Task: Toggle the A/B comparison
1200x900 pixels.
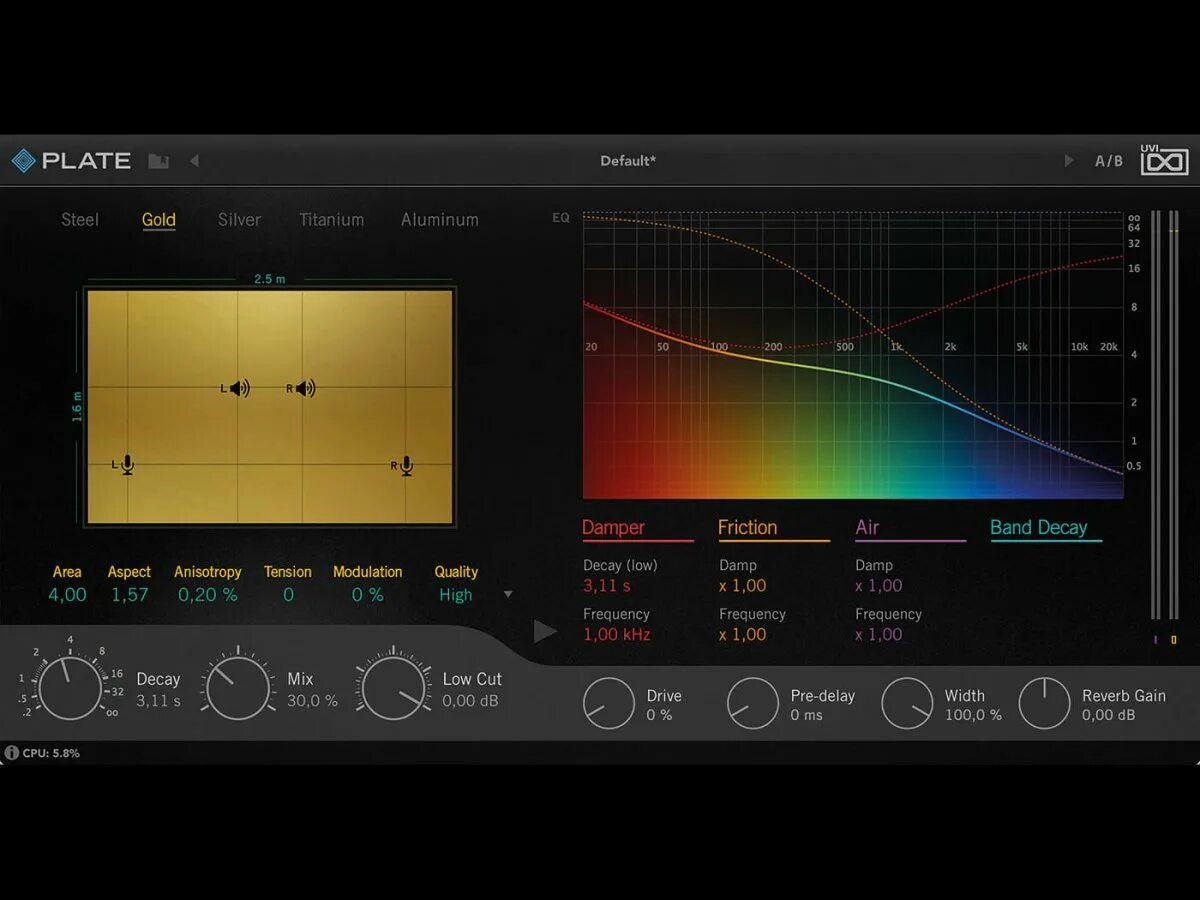Action: pyautogui.click(x=1109, y=161)
